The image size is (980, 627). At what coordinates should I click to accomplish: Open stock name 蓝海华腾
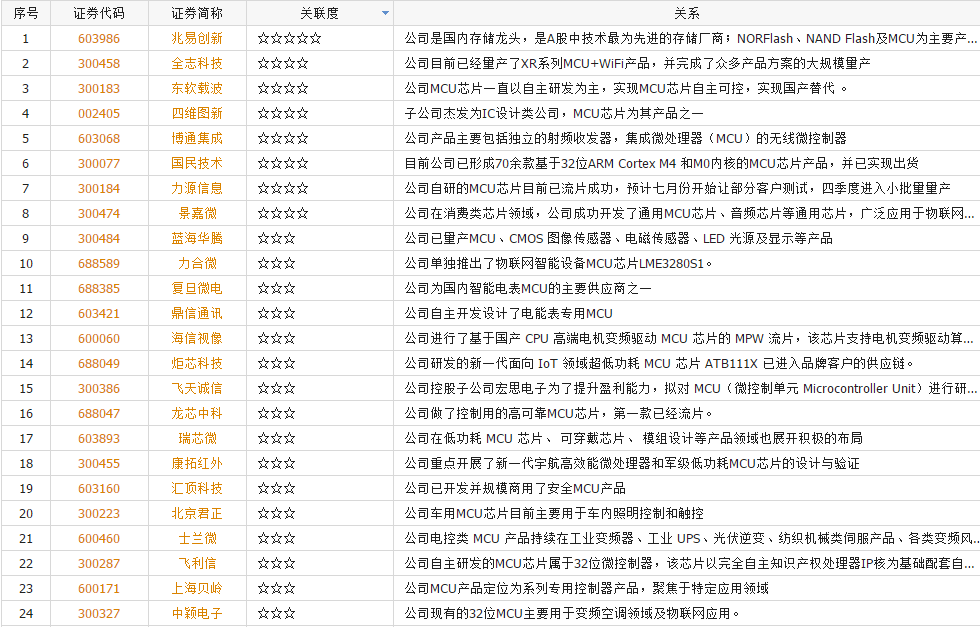[197, 238]
